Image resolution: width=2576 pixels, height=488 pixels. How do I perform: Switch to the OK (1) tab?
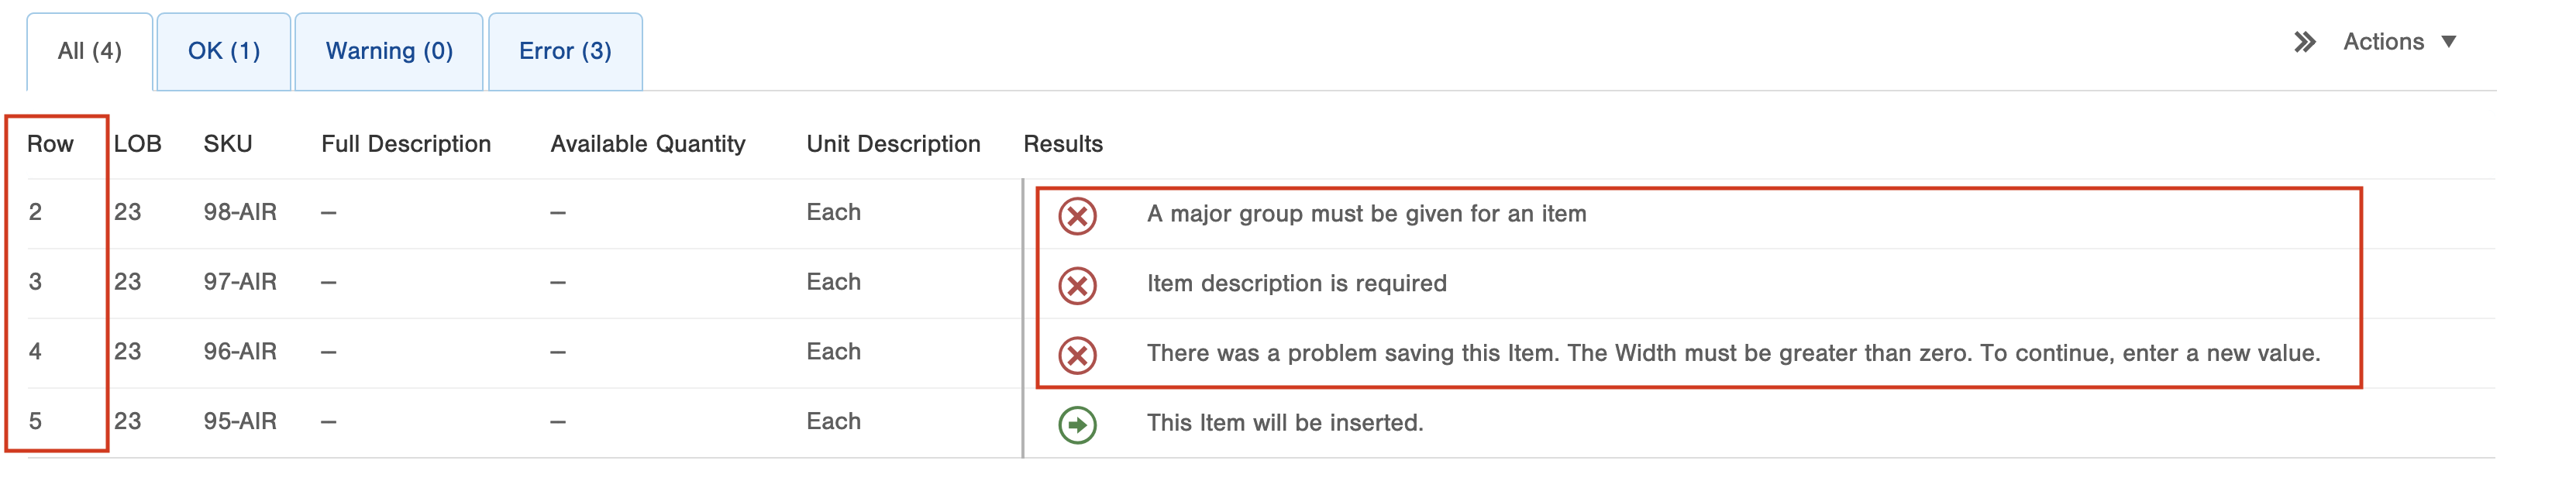[x=224, y=51]
